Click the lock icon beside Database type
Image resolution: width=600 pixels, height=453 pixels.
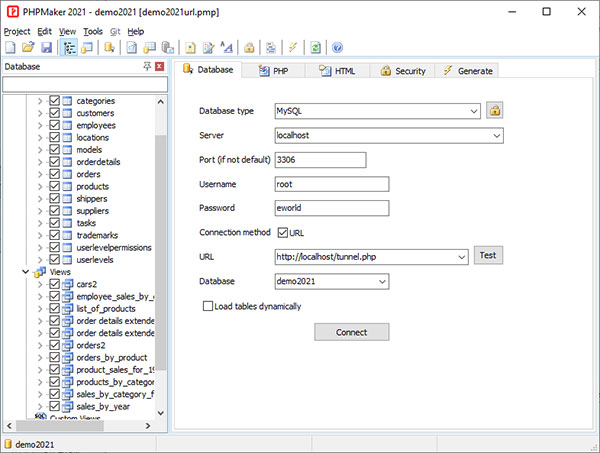pyautogui.click(x=494, y=110)
